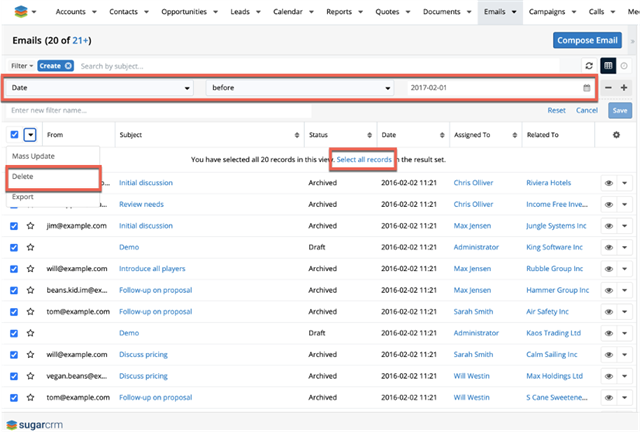Open the column settings gear icon
This screenshot has width=640, height=432.
pyautogui.click(x=615, y=135)
